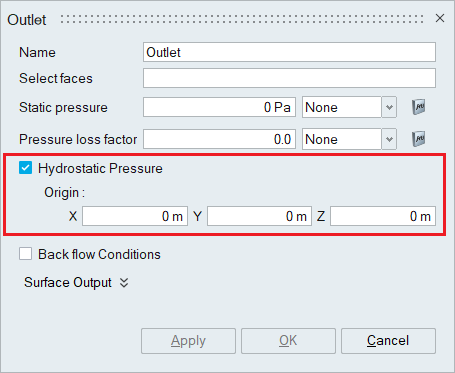Click the dotted drag handle in title bar
This screenshot has width=455, height=373.
242,19
